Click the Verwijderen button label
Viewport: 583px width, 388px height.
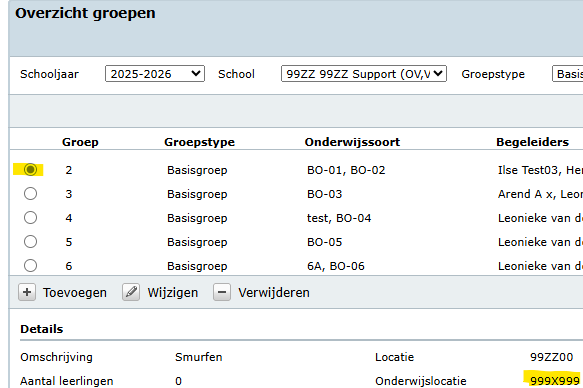coord(274,293)
